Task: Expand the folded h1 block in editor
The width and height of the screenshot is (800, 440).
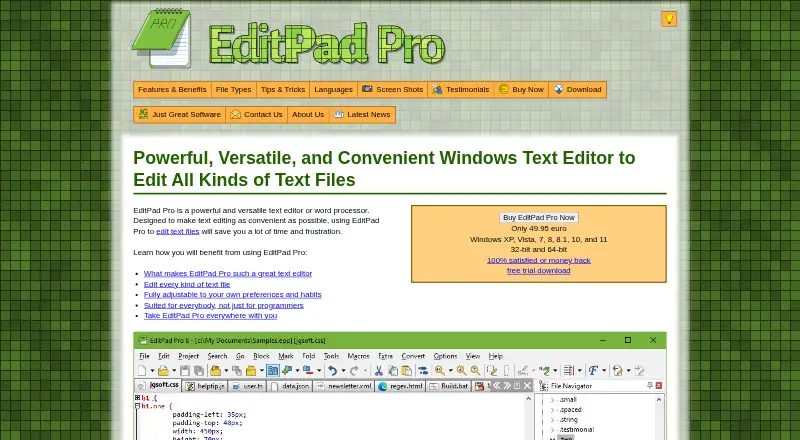Action: [137, 398]
